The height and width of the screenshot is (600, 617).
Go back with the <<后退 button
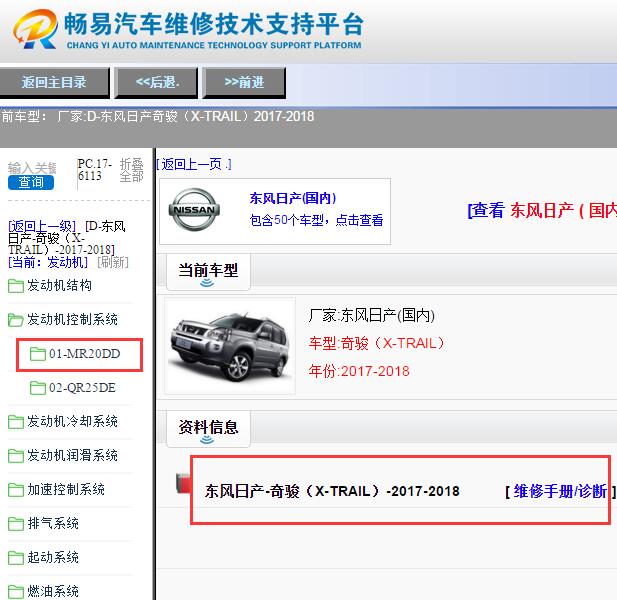pos(156,82)
